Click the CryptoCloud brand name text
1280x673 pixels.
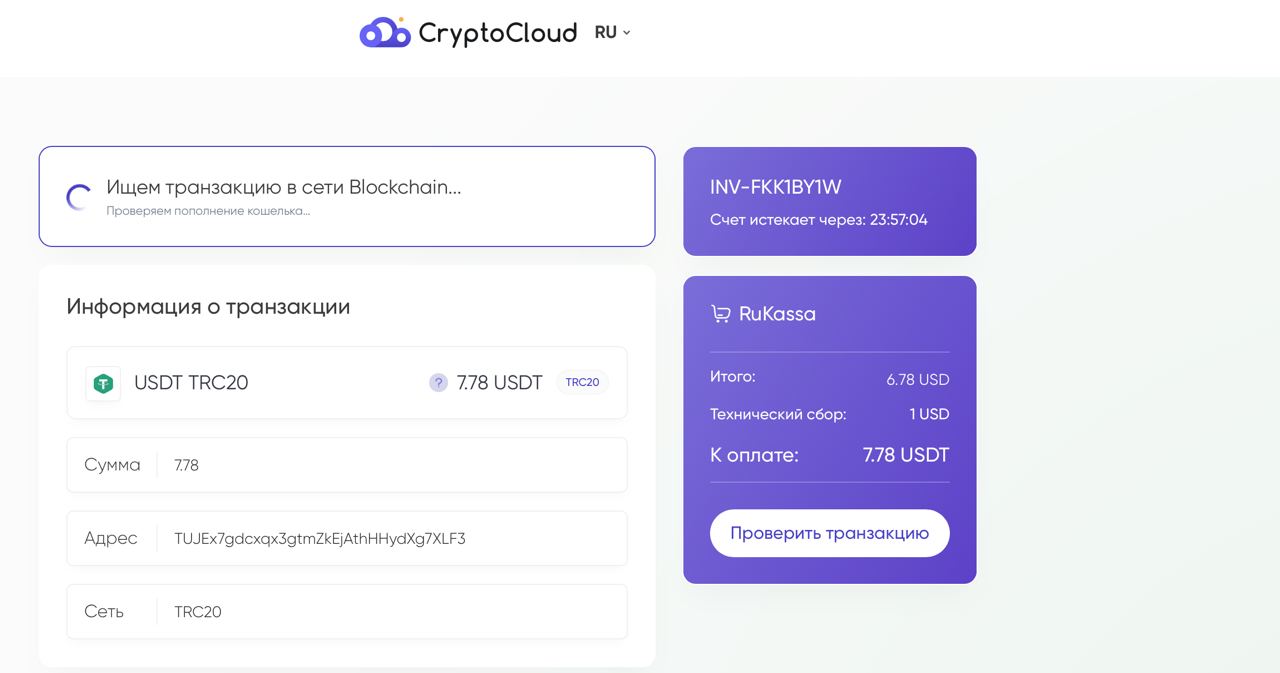pos(498,33)
